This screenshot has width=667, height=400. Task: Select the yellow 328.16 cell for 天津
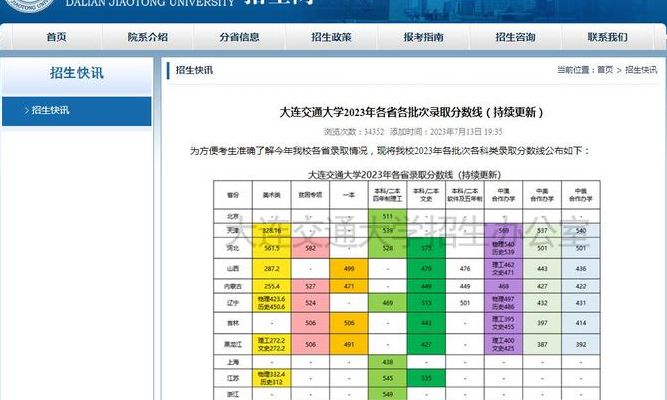(271, 230)
